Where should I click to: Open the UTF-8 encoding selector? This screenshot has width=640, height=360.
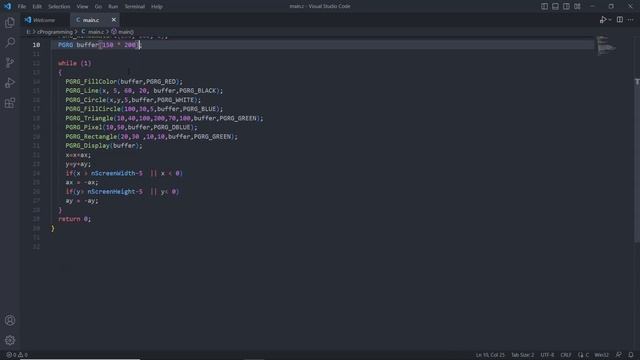tap(547, 355)
